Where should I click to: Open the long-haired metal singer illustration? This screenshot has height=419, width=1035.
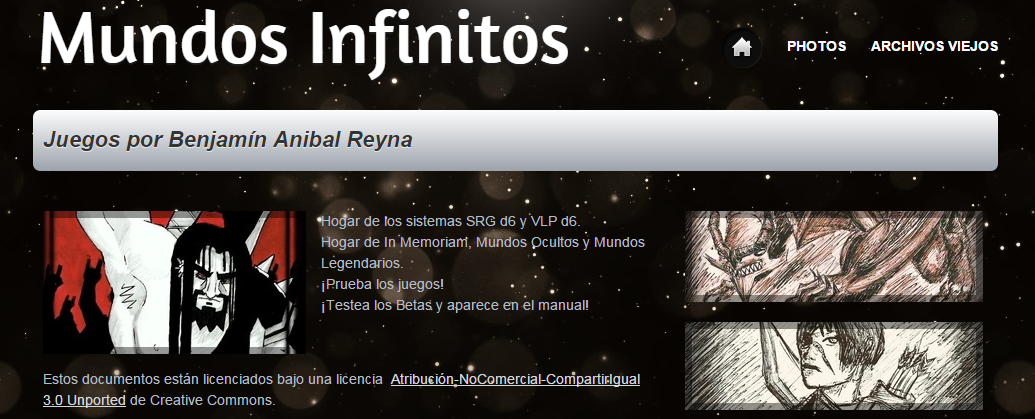(174, 282)
